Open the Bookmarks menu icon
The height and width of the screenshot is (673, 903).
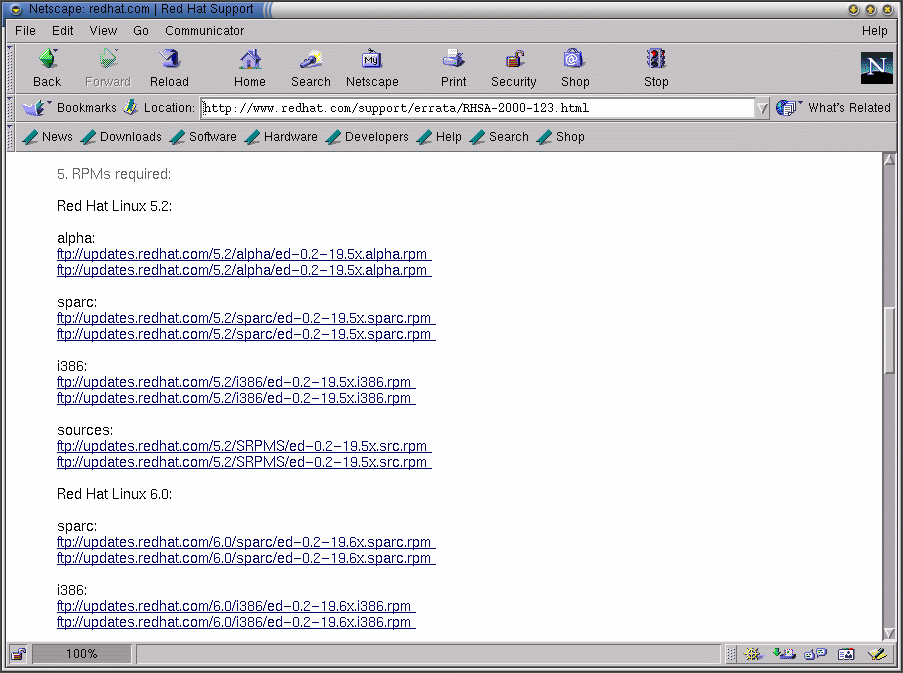(x=36, y=108)
